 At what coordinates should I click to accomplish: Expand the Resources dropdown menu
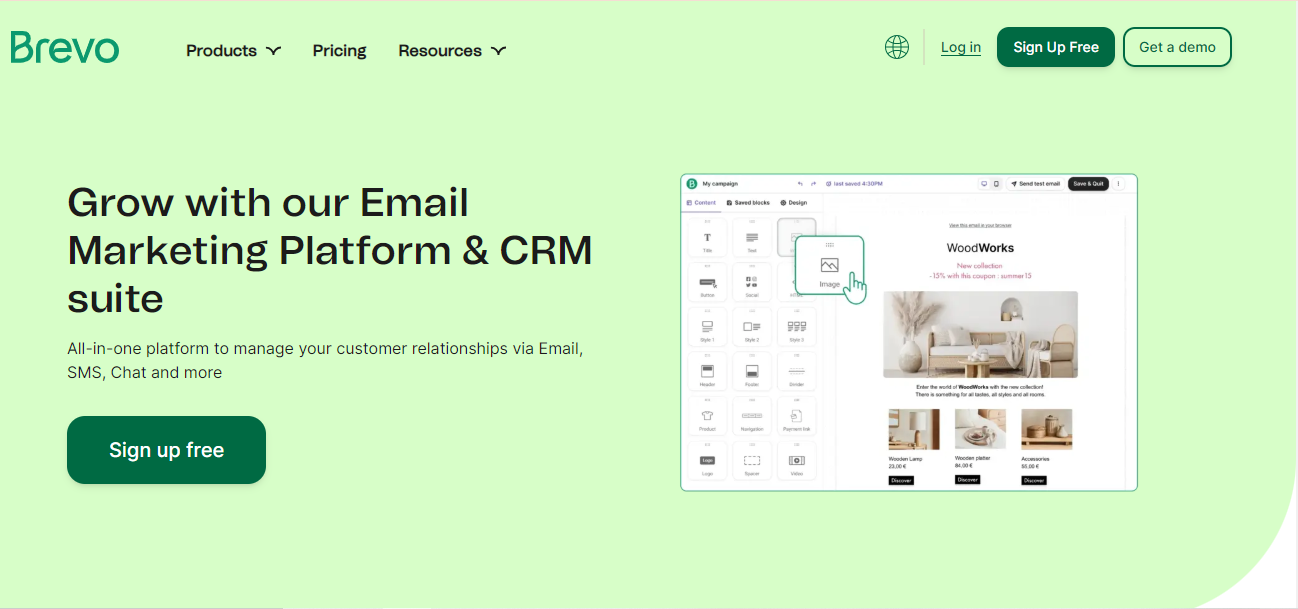coord(452,51)
